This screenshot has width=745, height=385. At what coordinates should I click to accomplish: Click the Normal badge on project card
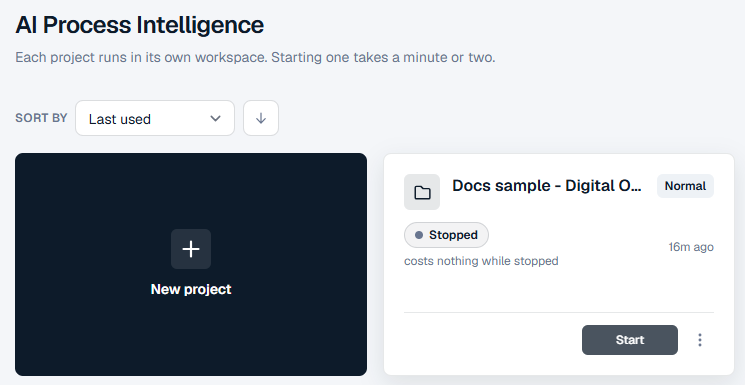685,186
